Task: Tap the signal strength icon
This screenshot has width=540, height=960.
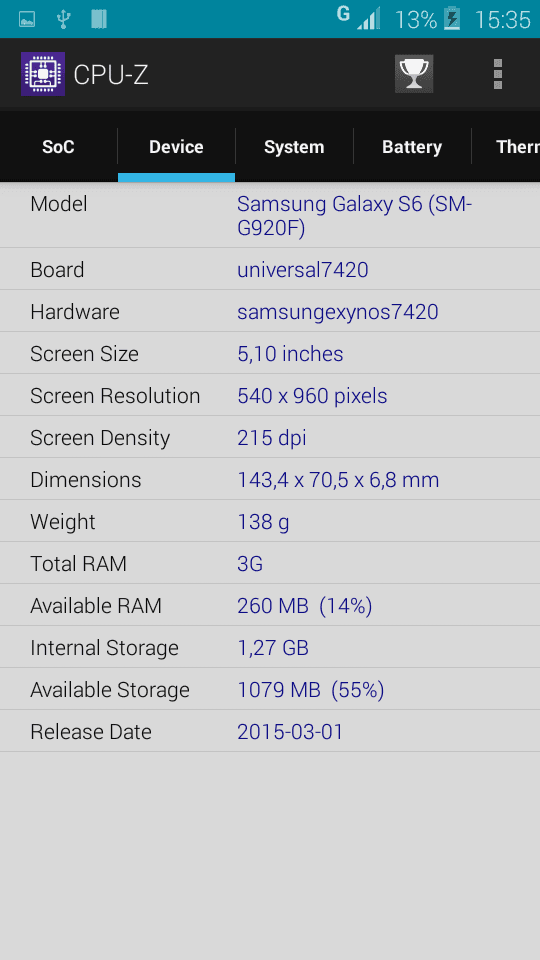Action: click(x=369, y=18)
